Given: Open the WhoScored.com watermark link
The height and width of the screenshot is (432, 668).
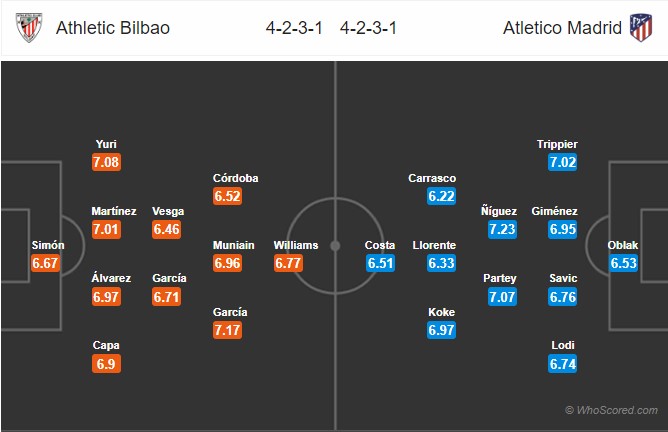Looking at the screenshot, I should pos(611,410).
